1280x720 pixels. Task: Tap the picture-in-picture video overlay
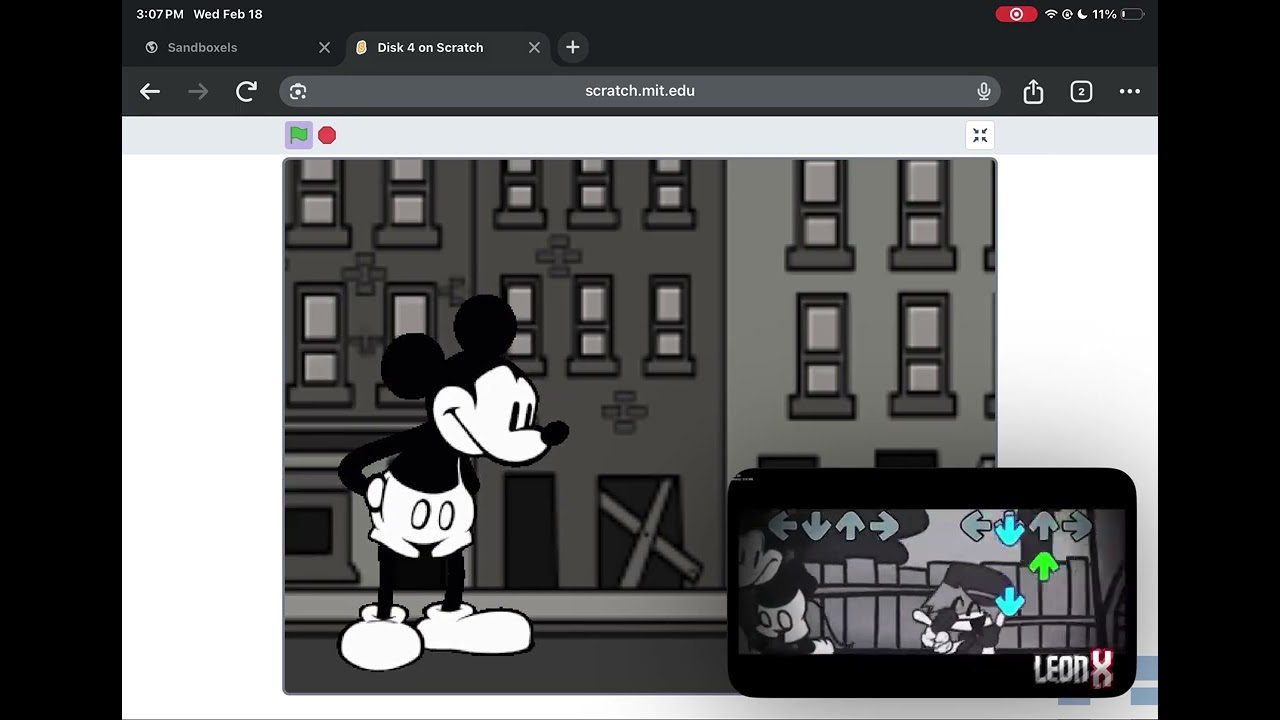click(932, 582)
